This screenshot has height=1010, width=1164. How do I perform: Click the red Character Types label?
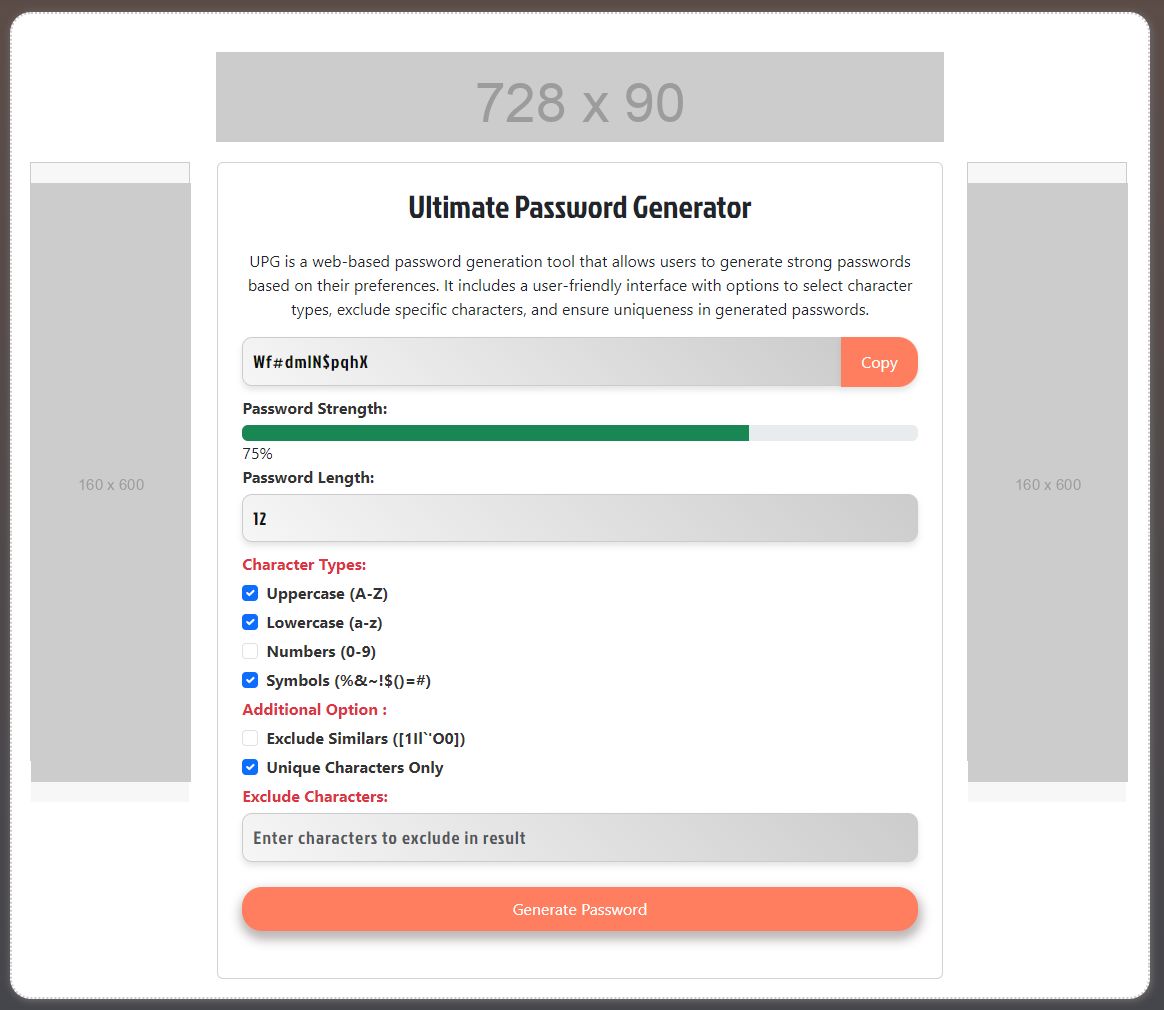(304, 565)
